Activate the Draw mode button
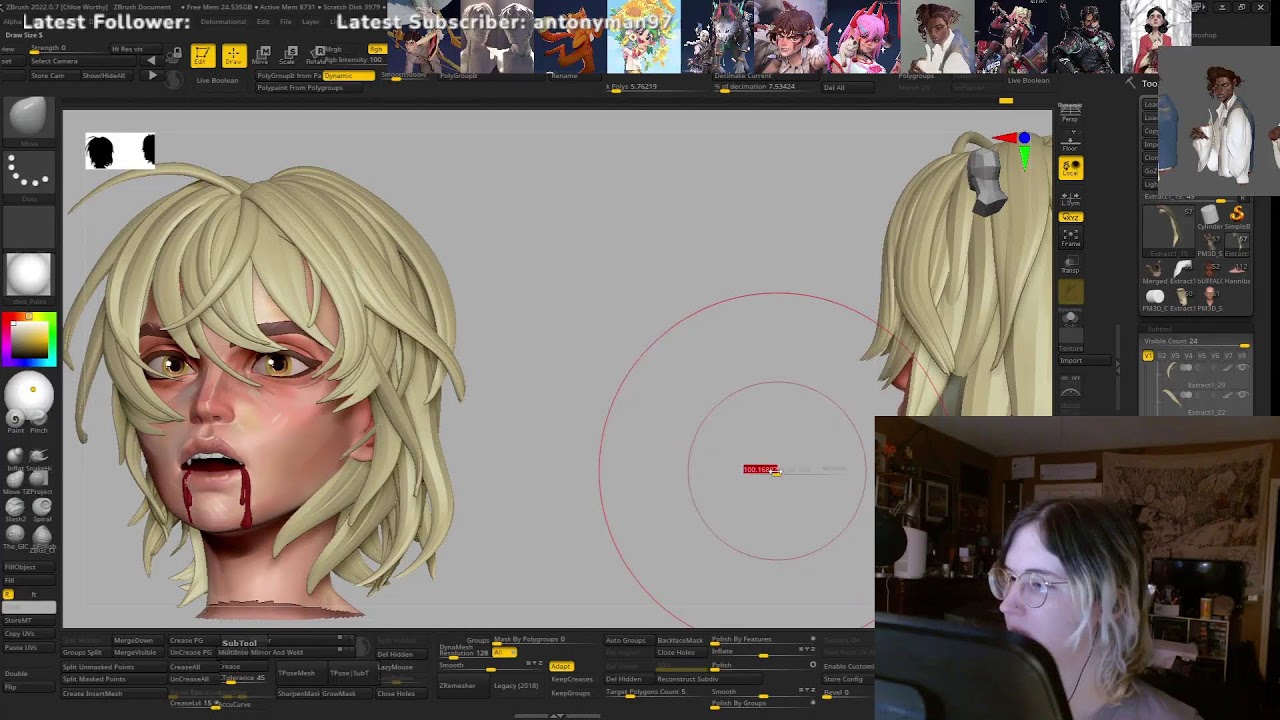The width and height of the screenshot is (1280, 720). 234,55
